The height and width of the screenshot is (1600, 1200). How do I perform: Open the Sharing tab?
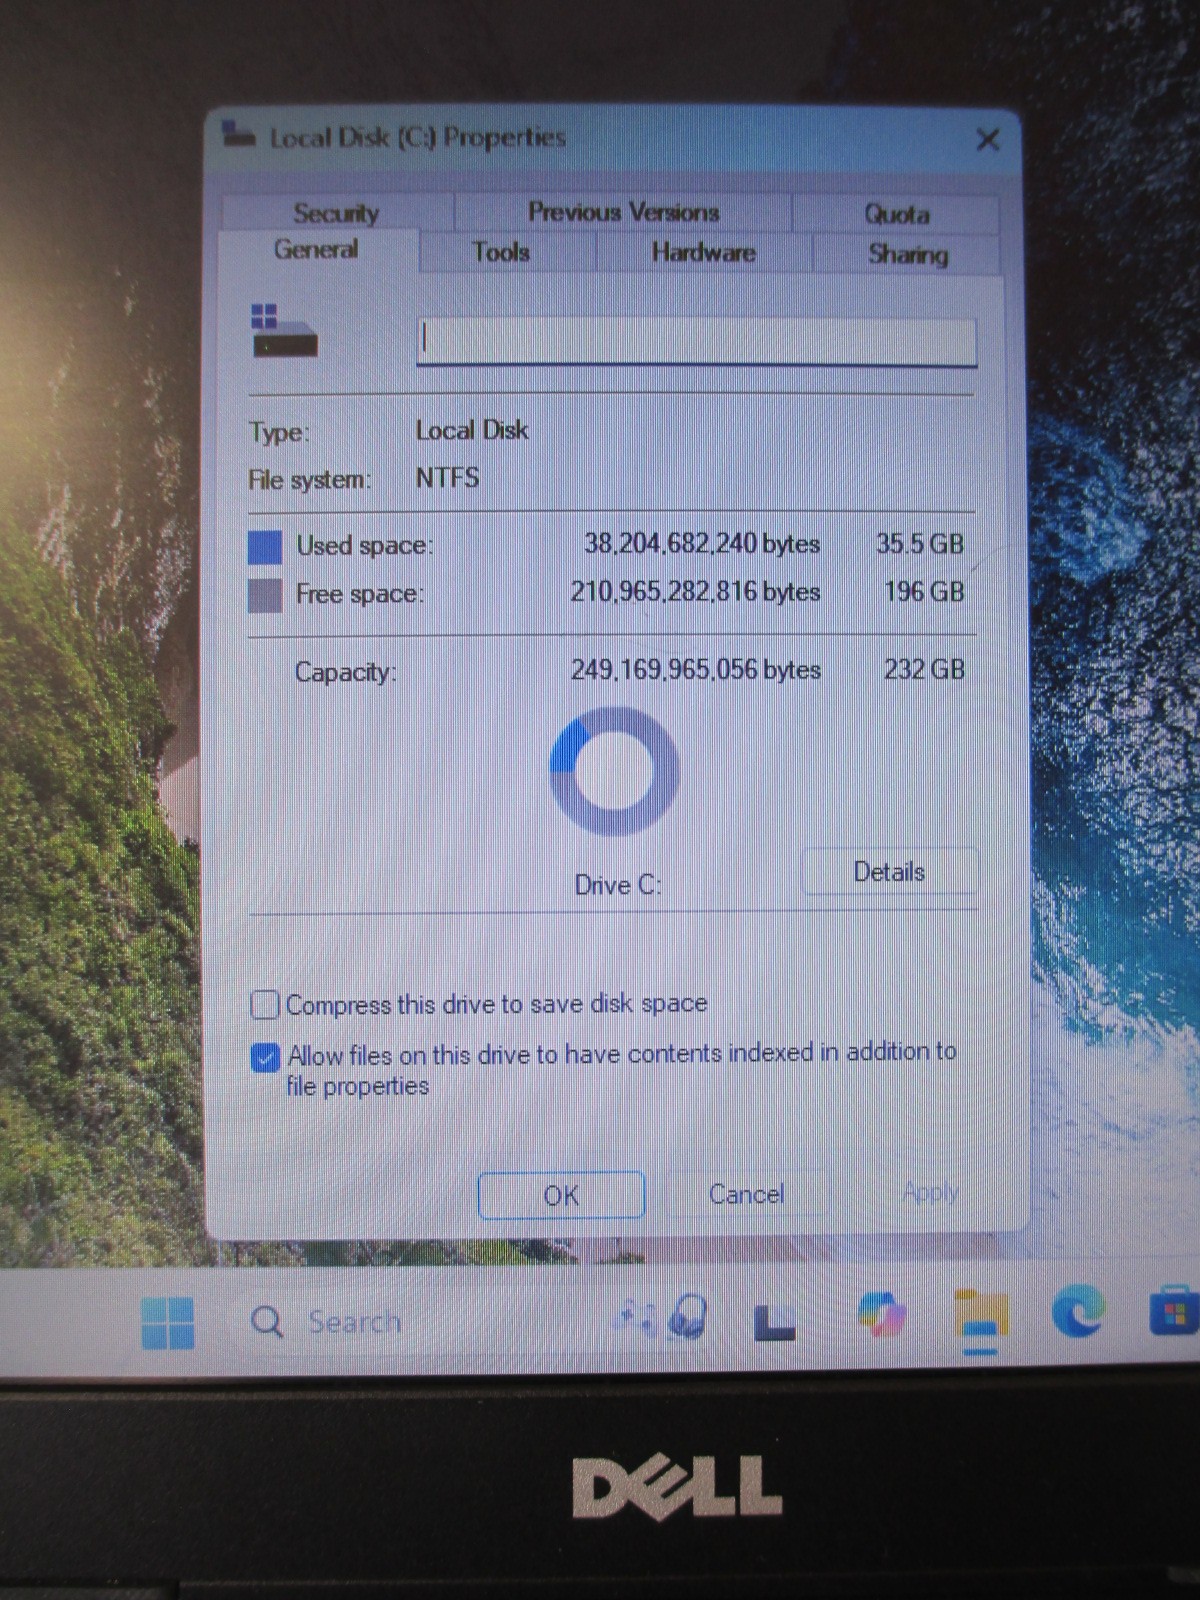[907, 254]
